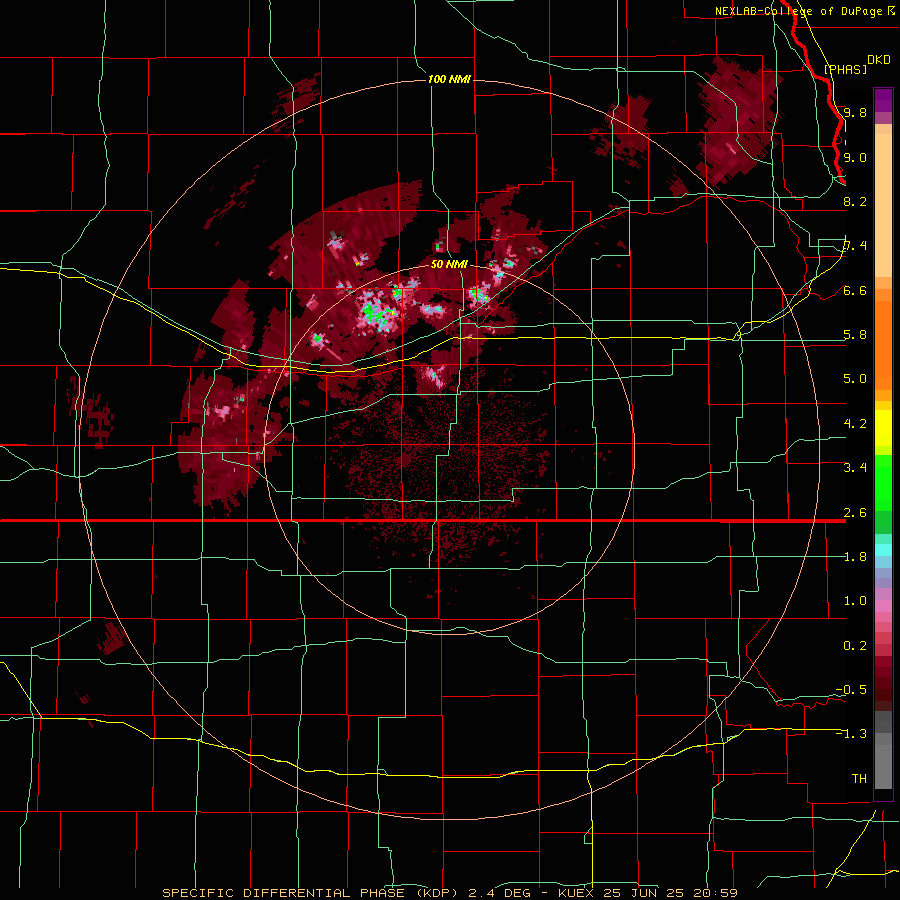This screenshot has width=900, height=900.
Task: Click the Specific Differential Phase (KDP) caption
Action: click(310, 893)
